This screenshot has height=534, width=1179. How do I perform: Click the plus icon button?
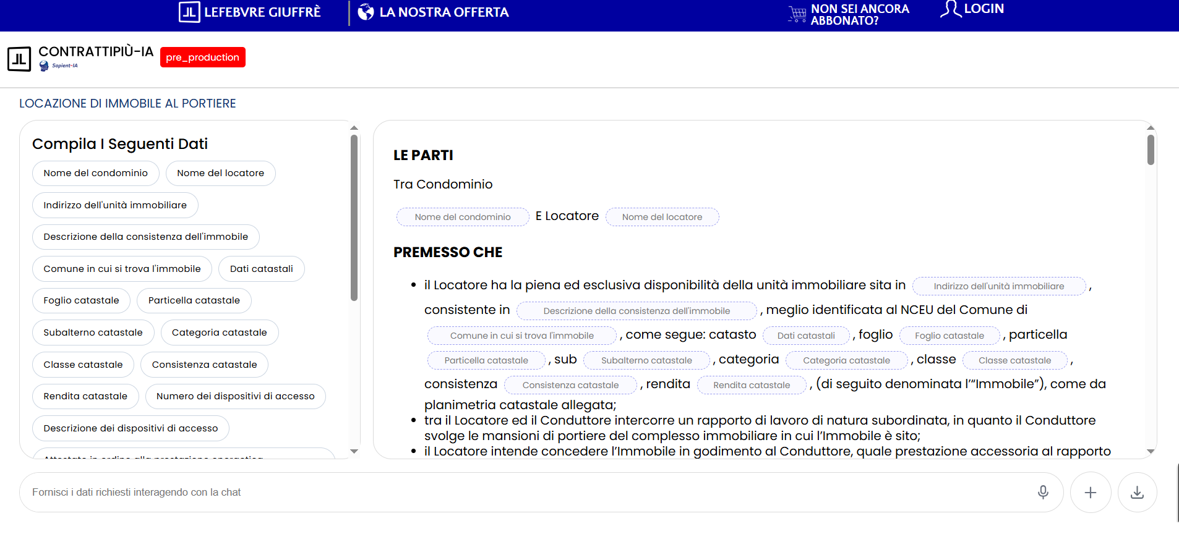(x=1090, y=492)
